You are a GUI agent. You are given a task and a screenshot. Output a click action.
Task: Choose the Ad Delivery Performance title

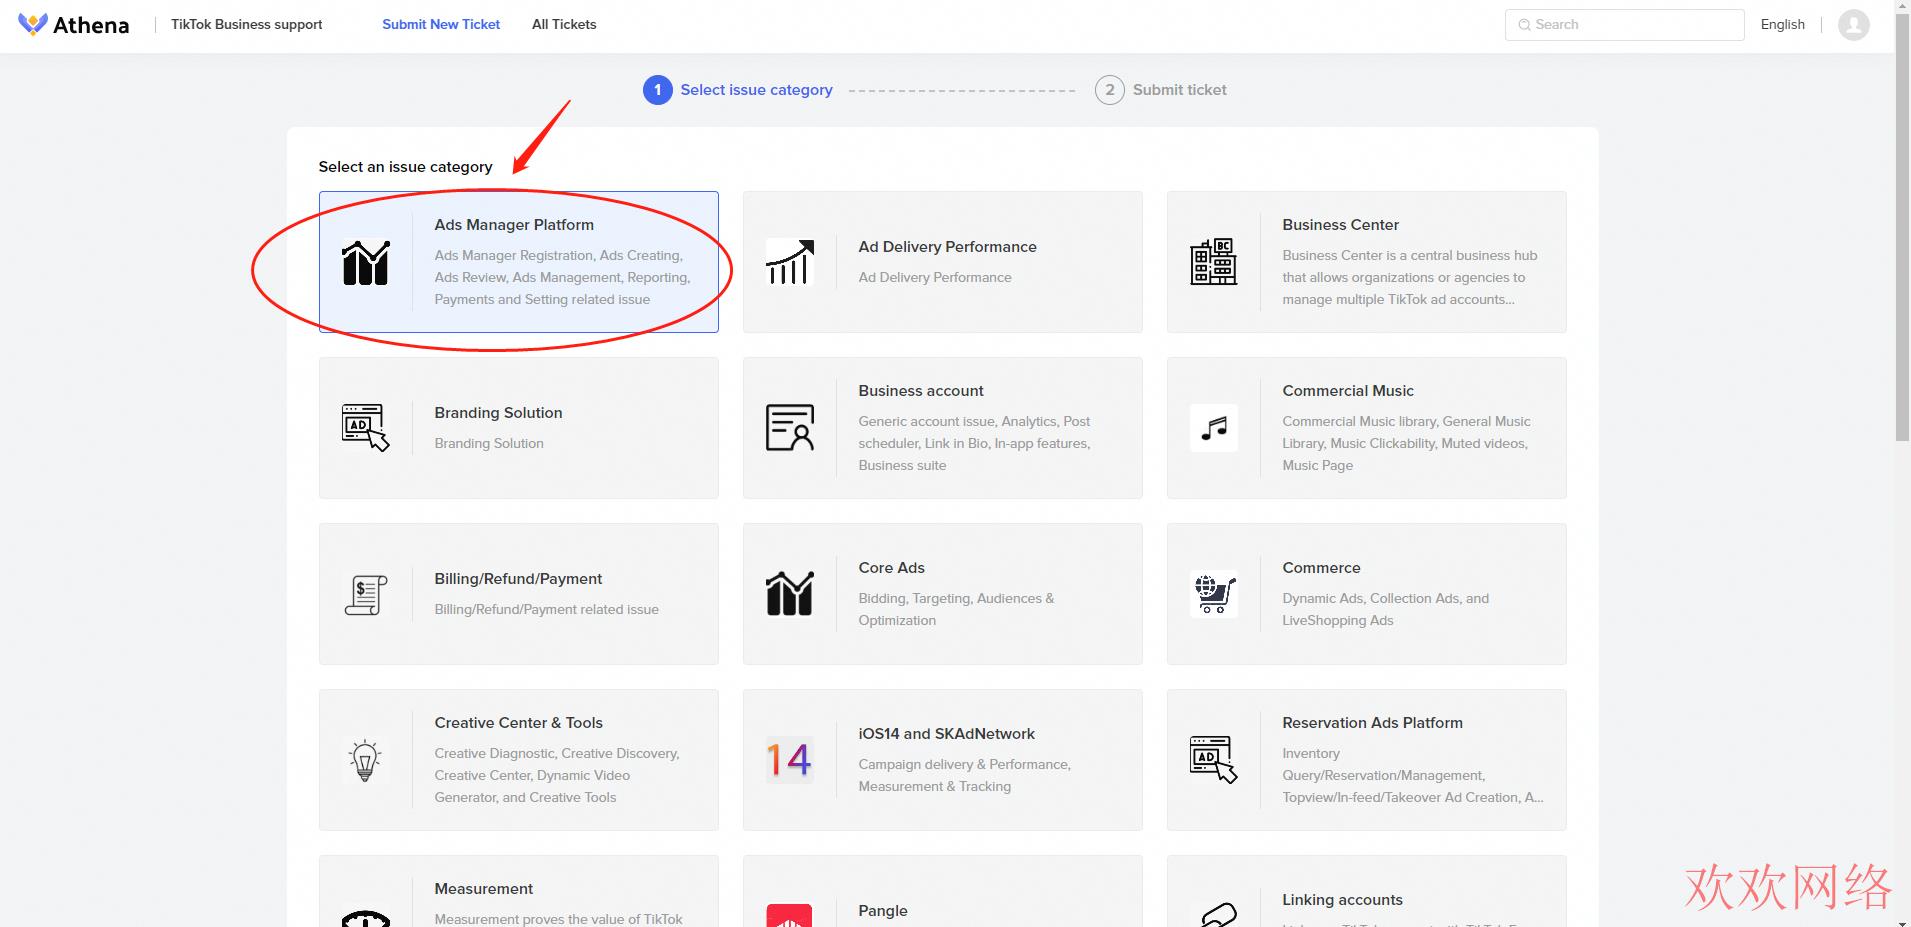tap(947, 247)
